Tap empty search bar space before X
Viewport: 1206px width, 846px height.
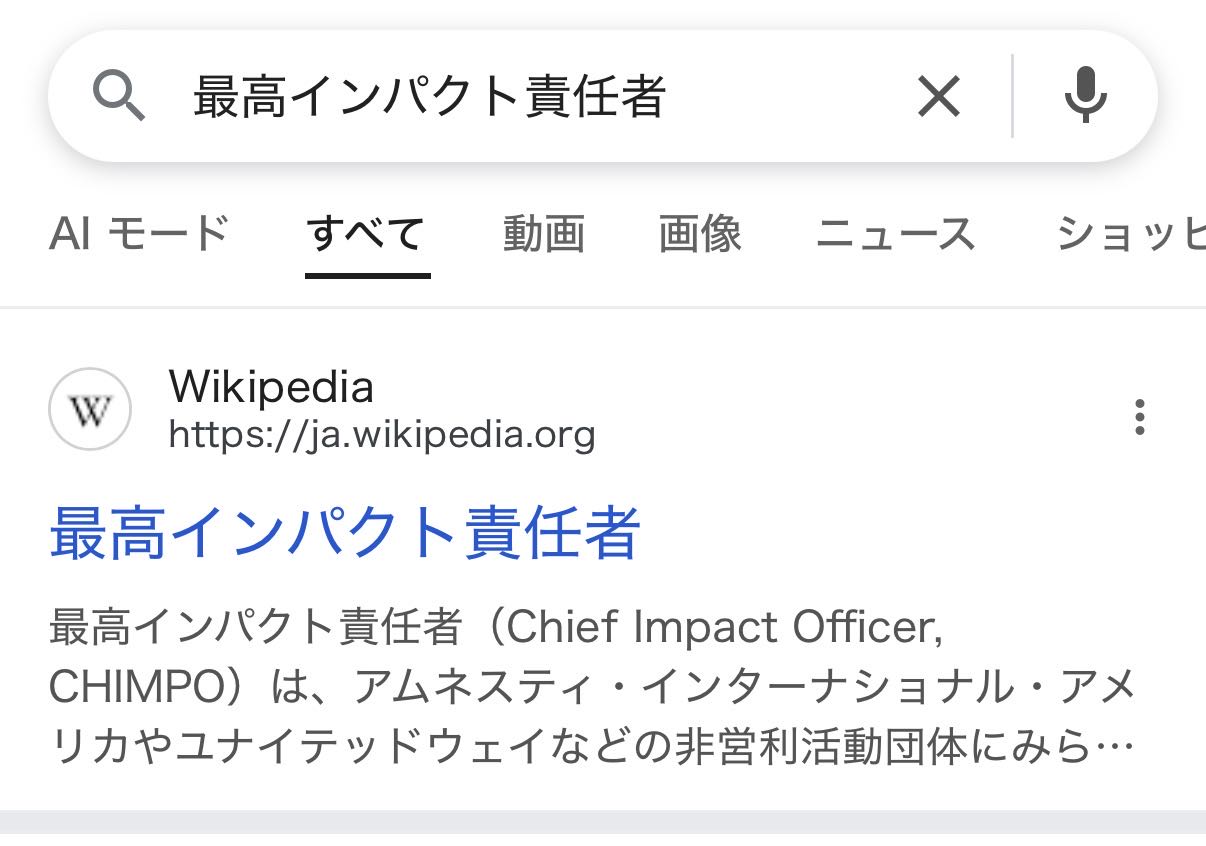coord(790,97)
